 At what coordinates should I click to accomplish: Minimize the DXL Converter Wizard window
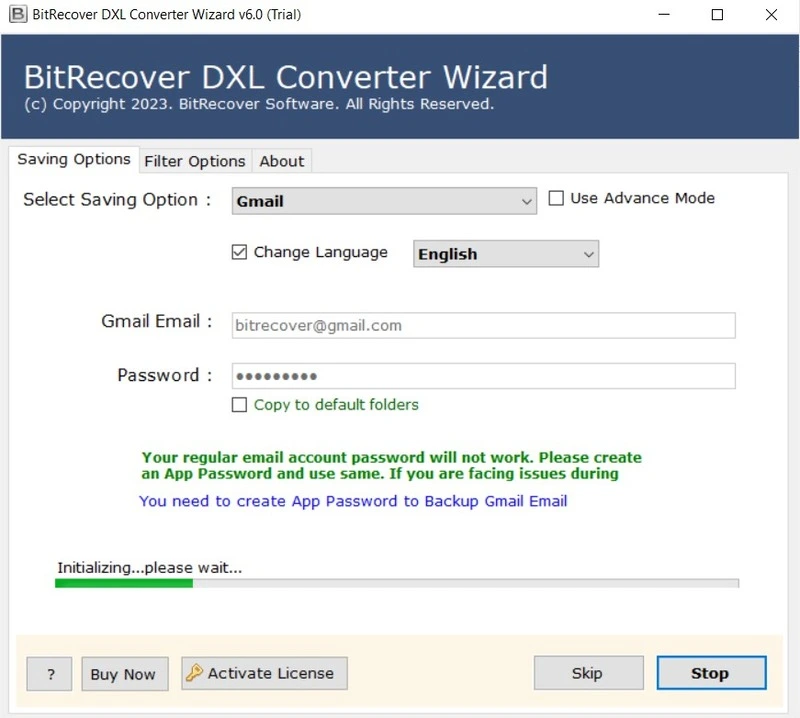(664, 14)
